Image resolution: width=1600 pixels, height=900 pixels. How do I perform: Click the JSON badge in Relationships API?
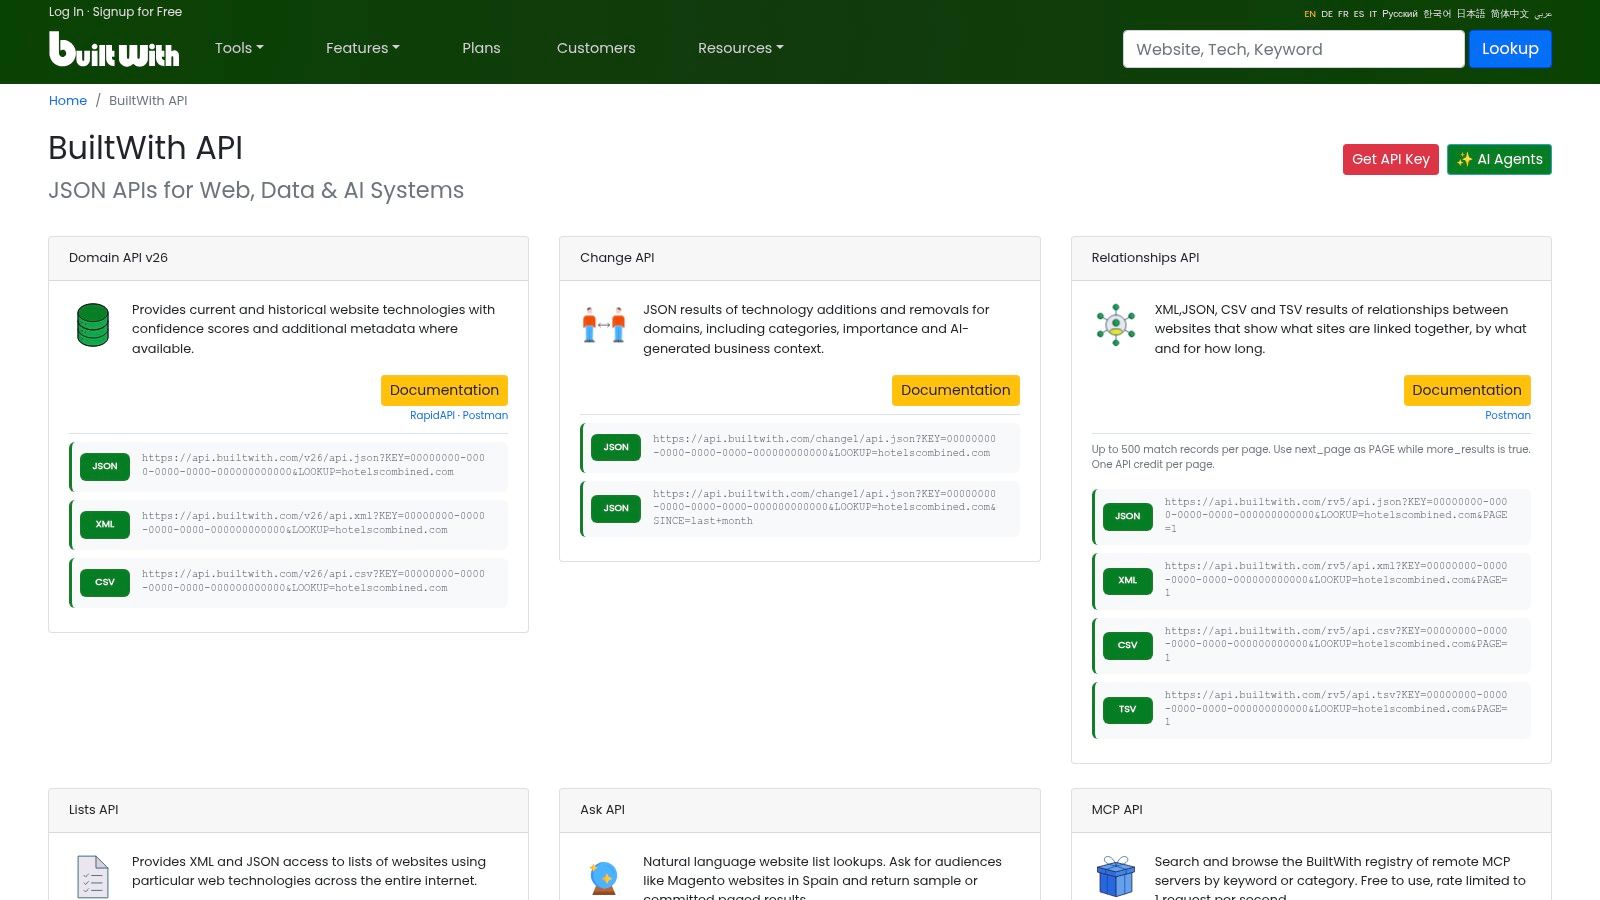[1128, 516]
